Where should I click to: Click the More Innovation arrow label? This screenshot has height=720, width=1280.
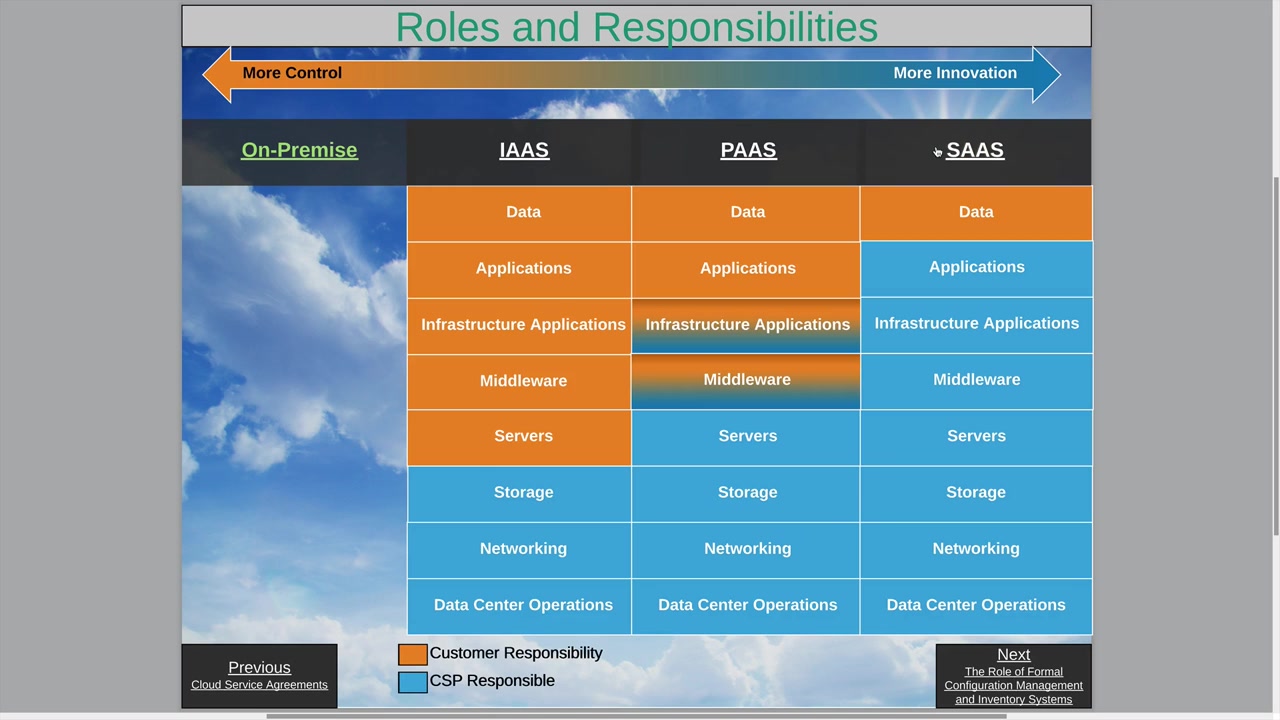tap(955, 73)
